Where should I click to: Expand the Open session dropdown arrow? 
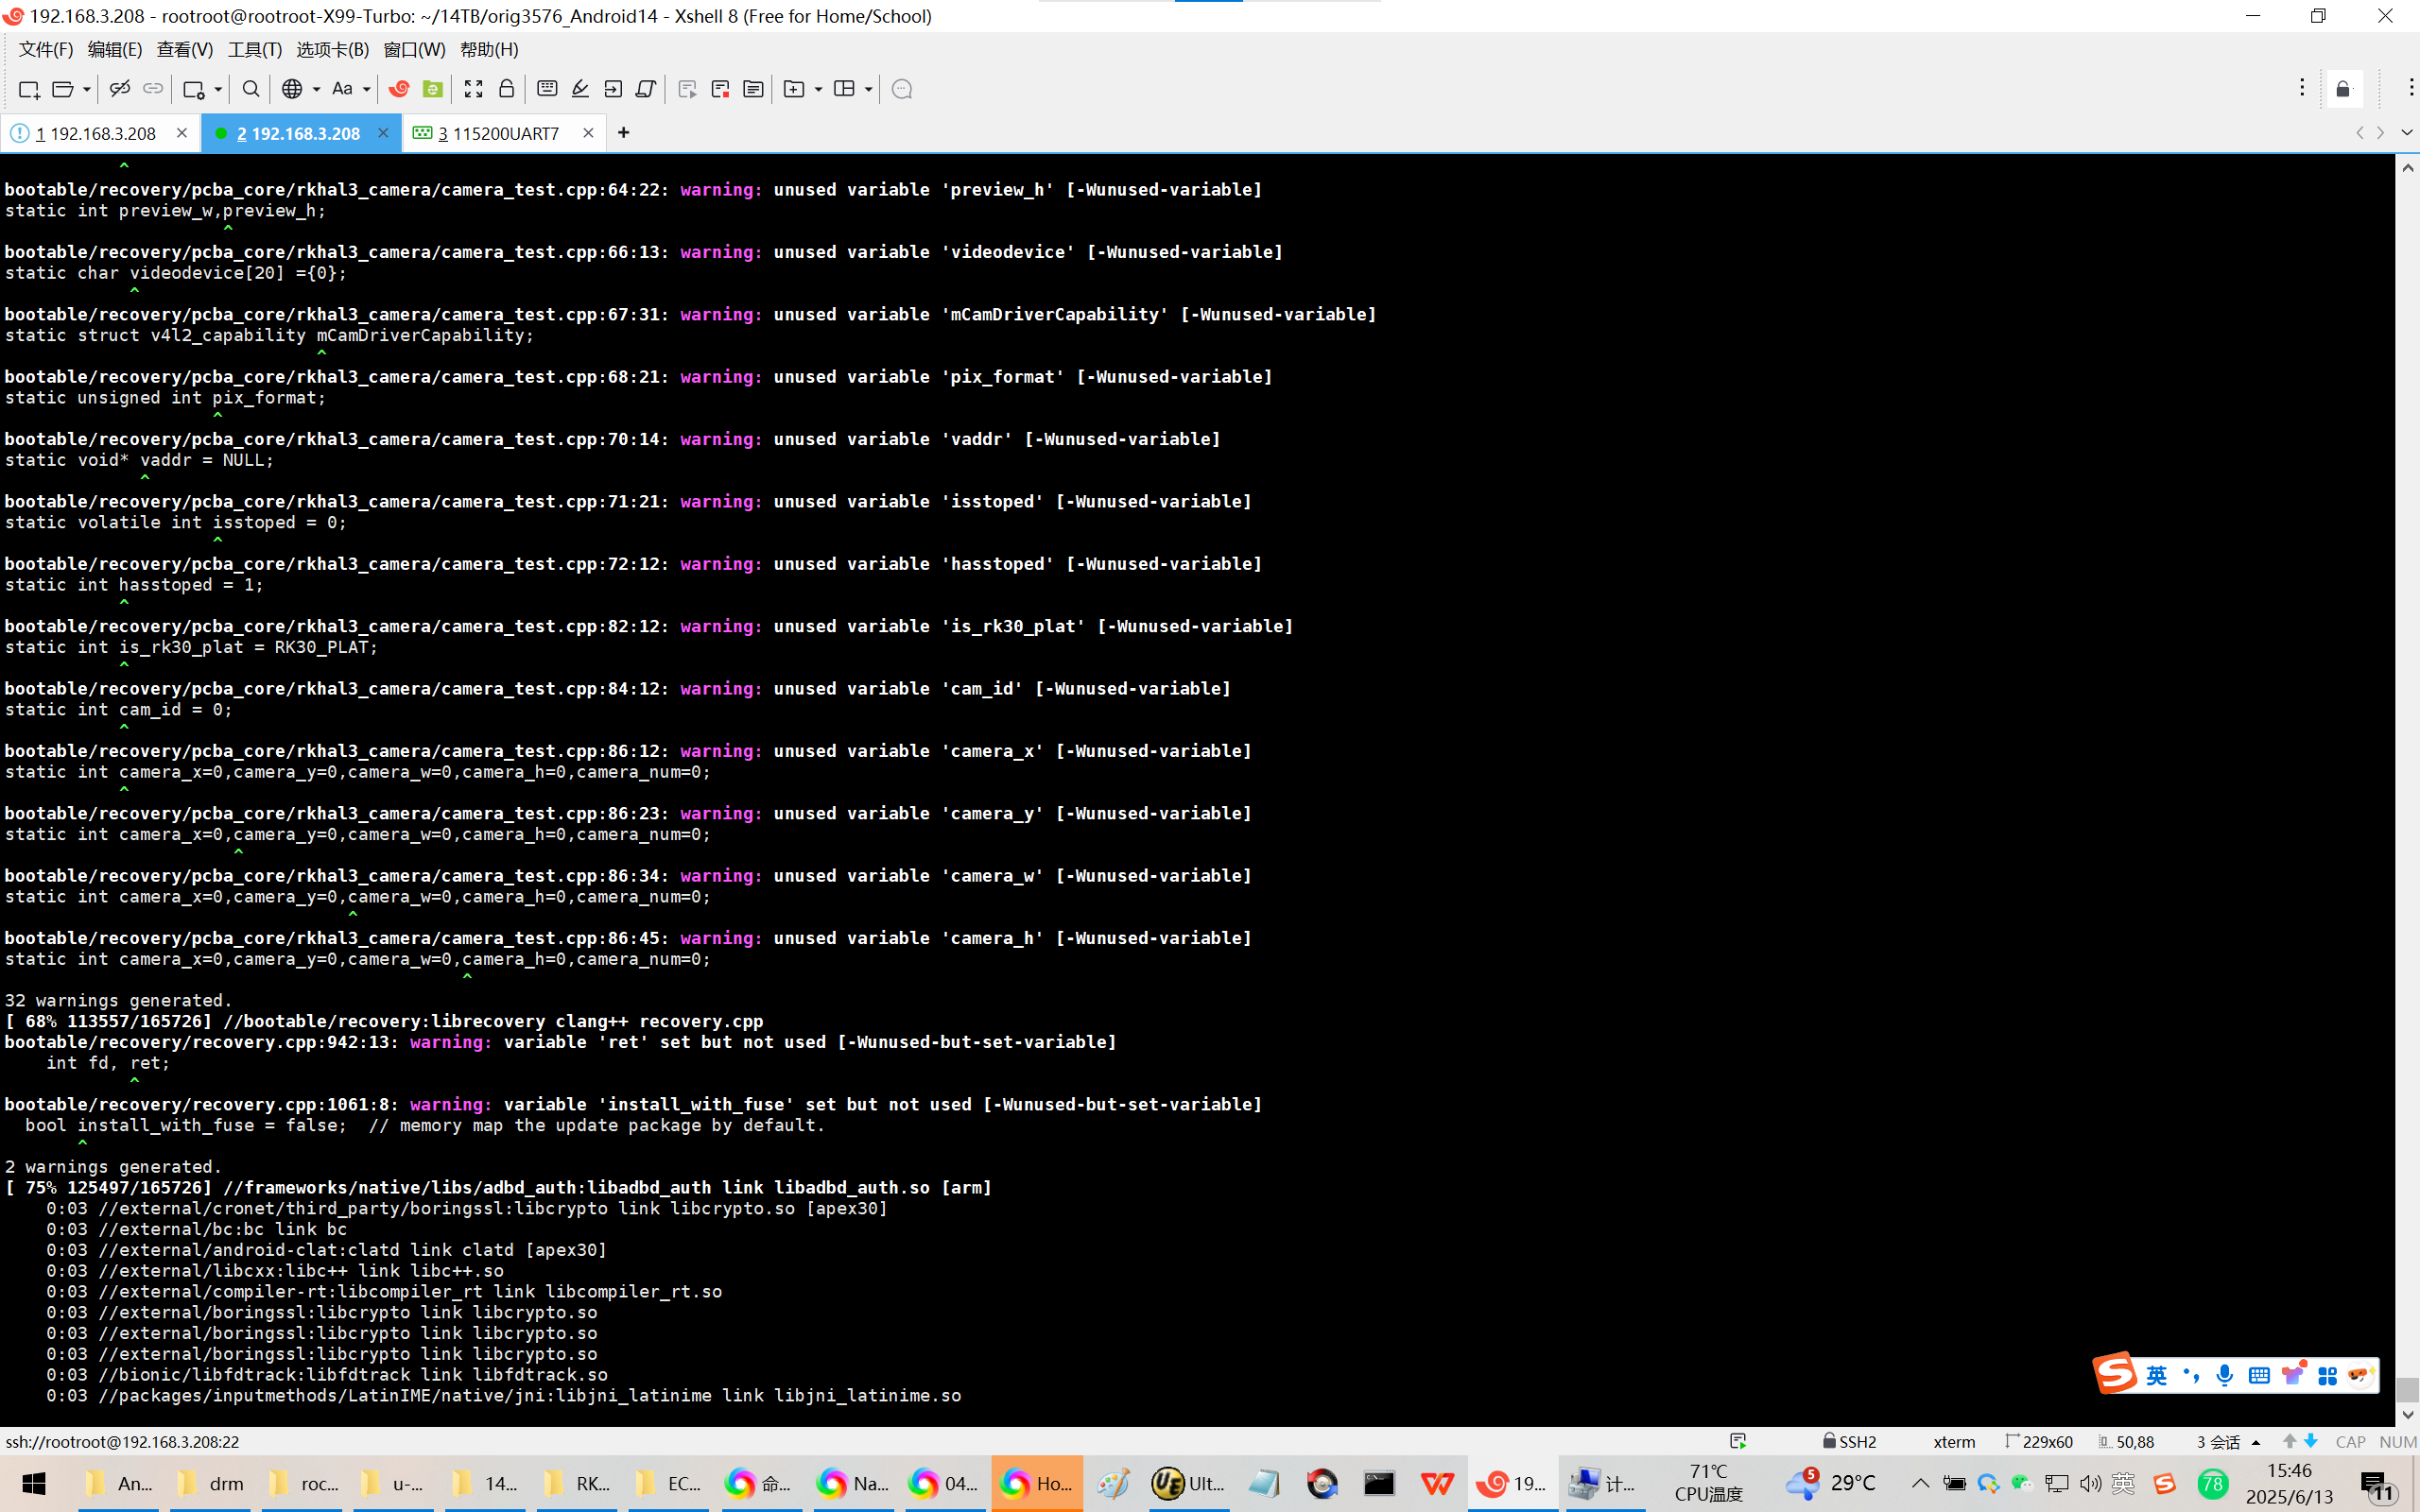coord(87,89)
